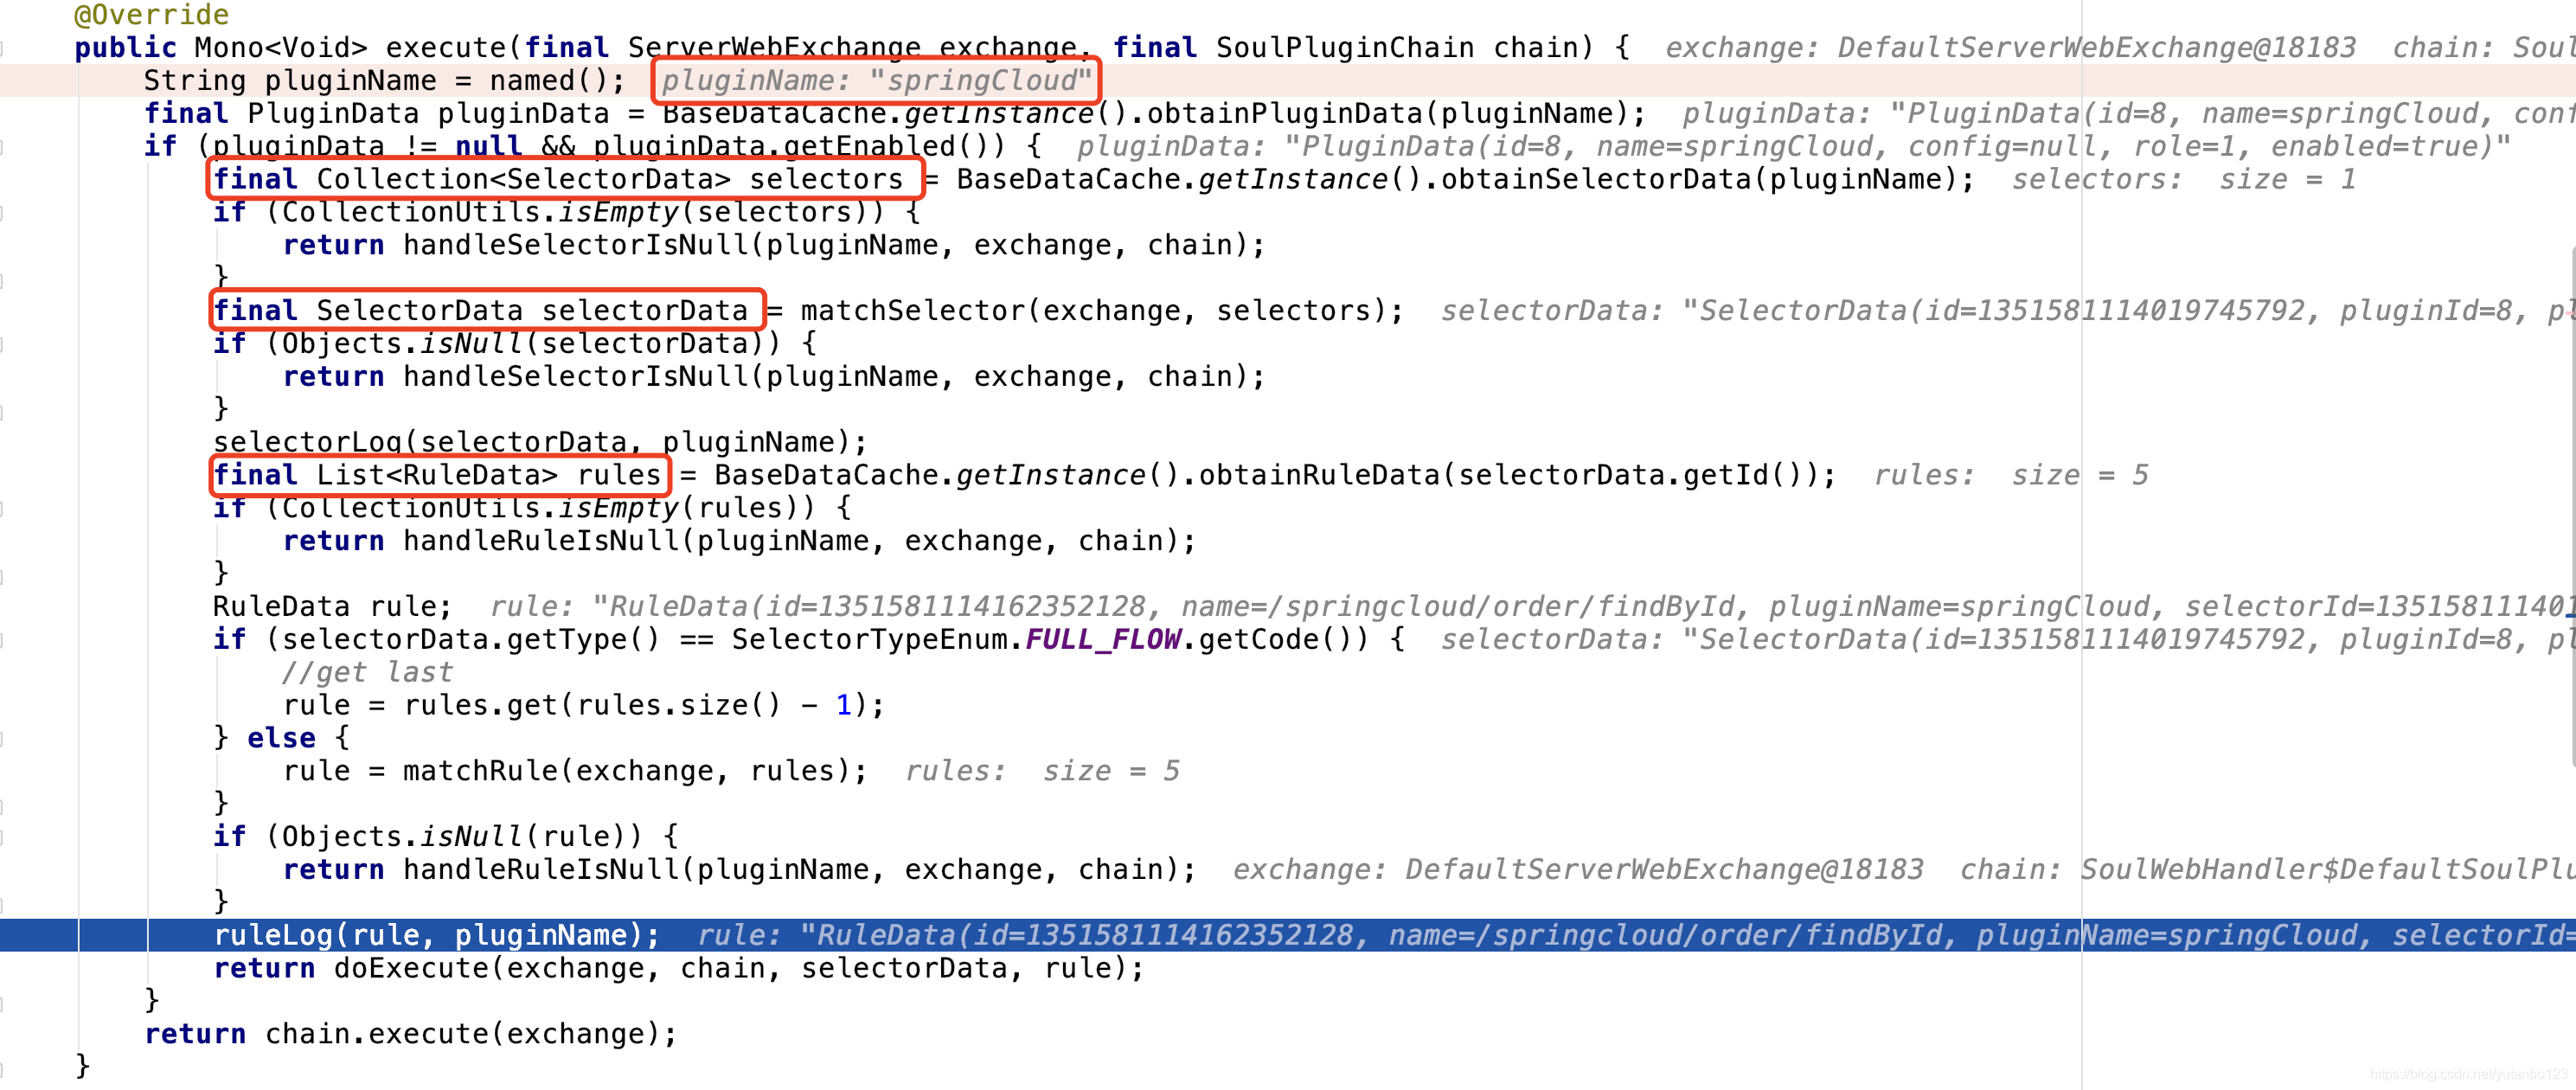Collapse the pluginData null-check if block

(x=3, y=147)
